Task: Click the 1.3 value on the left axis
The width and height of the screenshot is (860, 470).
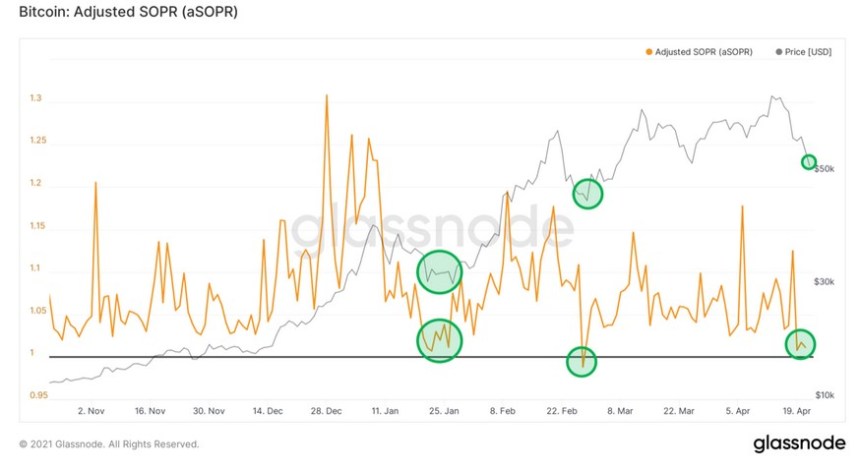Action: tap(36, 99)
